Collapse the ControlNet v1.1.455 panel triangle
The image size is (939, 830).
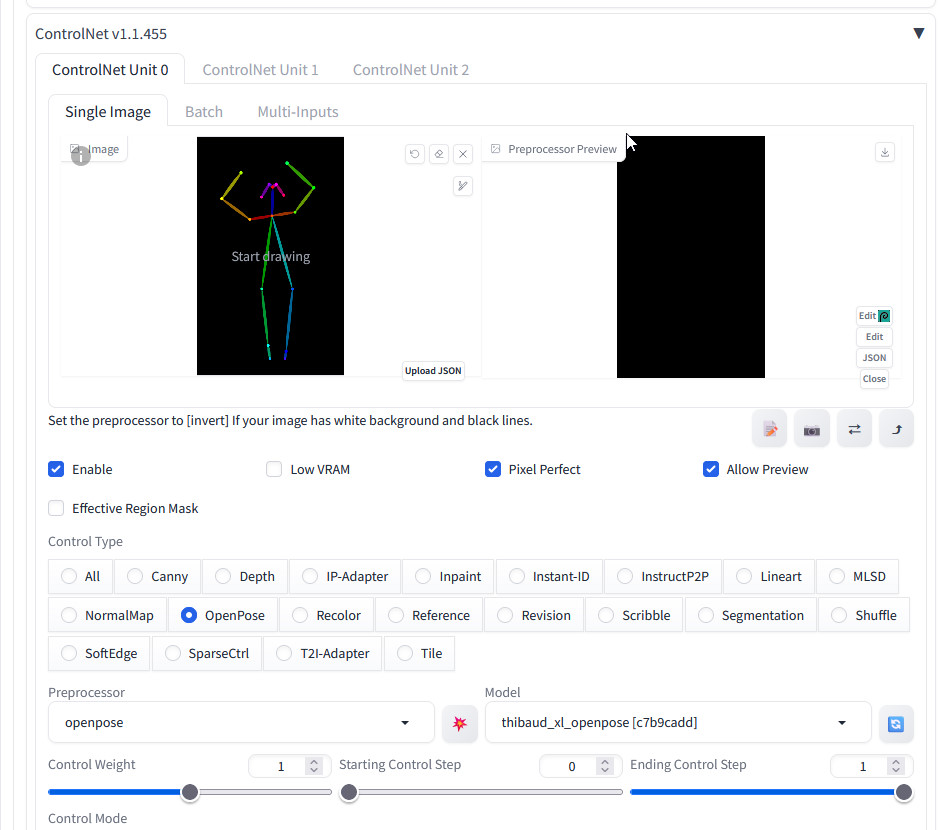pyautogui.click(x=919, y=34)
